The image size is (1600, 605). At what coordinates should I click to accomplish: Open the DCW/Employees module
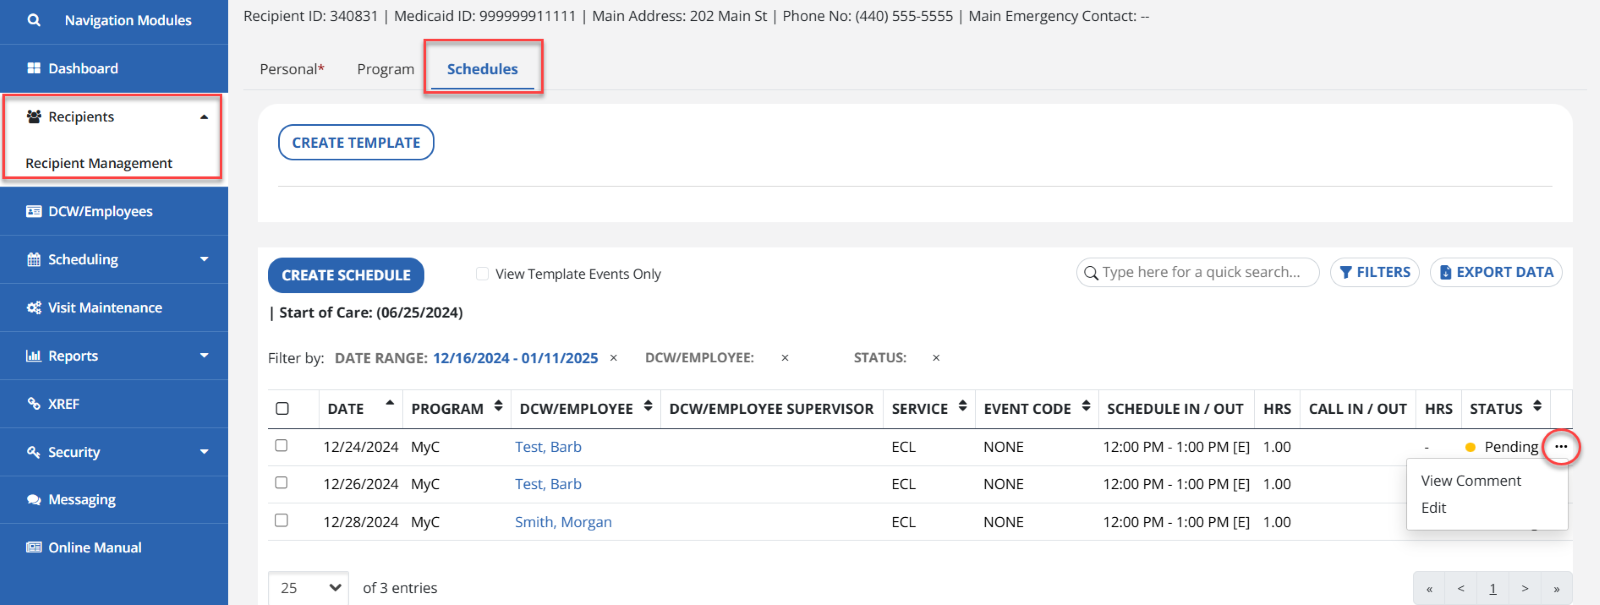pos(100,212)
